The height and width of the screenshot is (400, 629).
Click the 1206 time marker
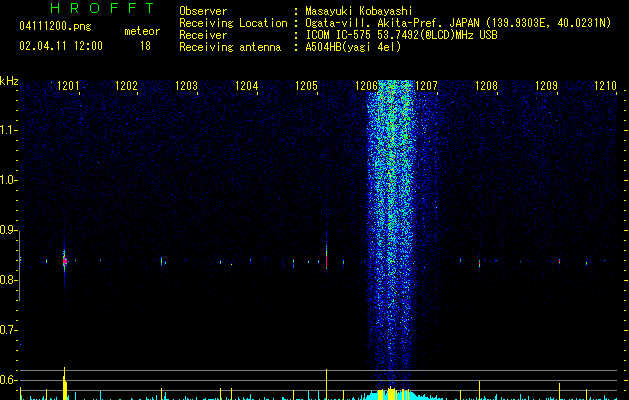click(x=367, y=85)
